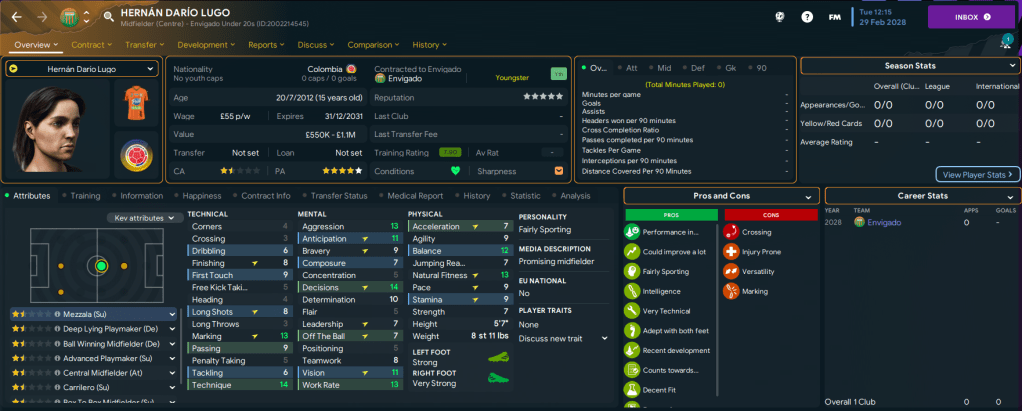1022x411 pixels.
Task: Open the search magnifier icon
Action: [108, 17]
